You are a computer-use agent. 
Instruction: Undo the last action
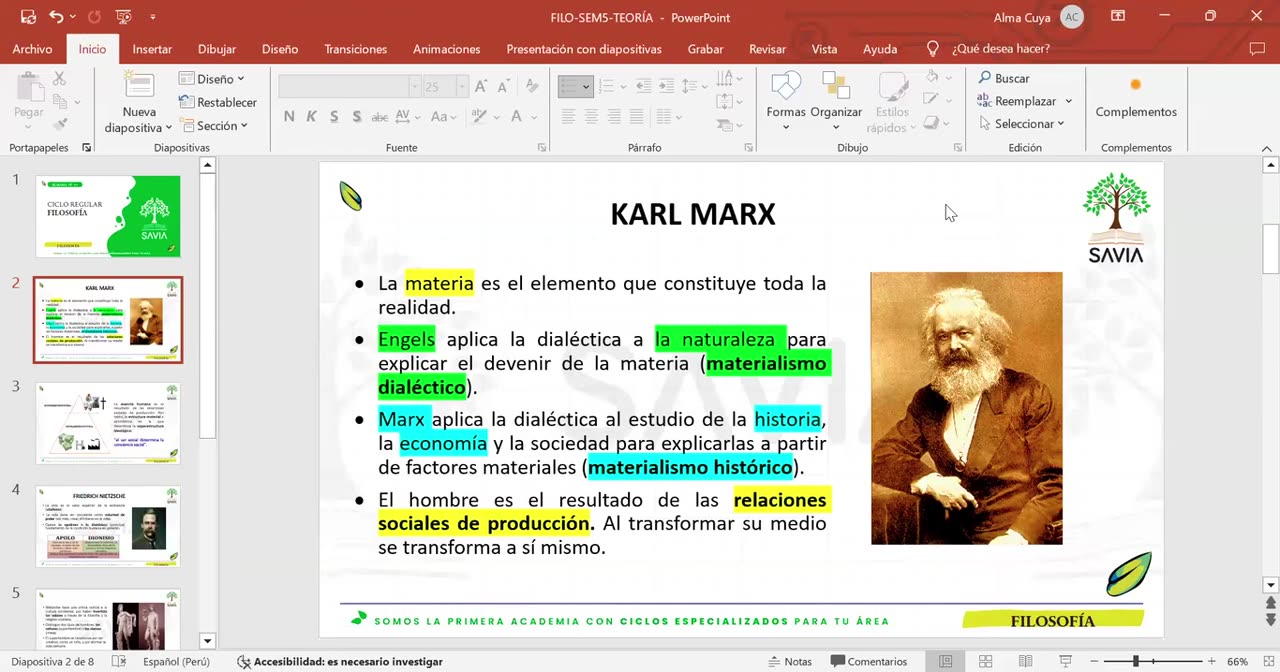(57, 17)
